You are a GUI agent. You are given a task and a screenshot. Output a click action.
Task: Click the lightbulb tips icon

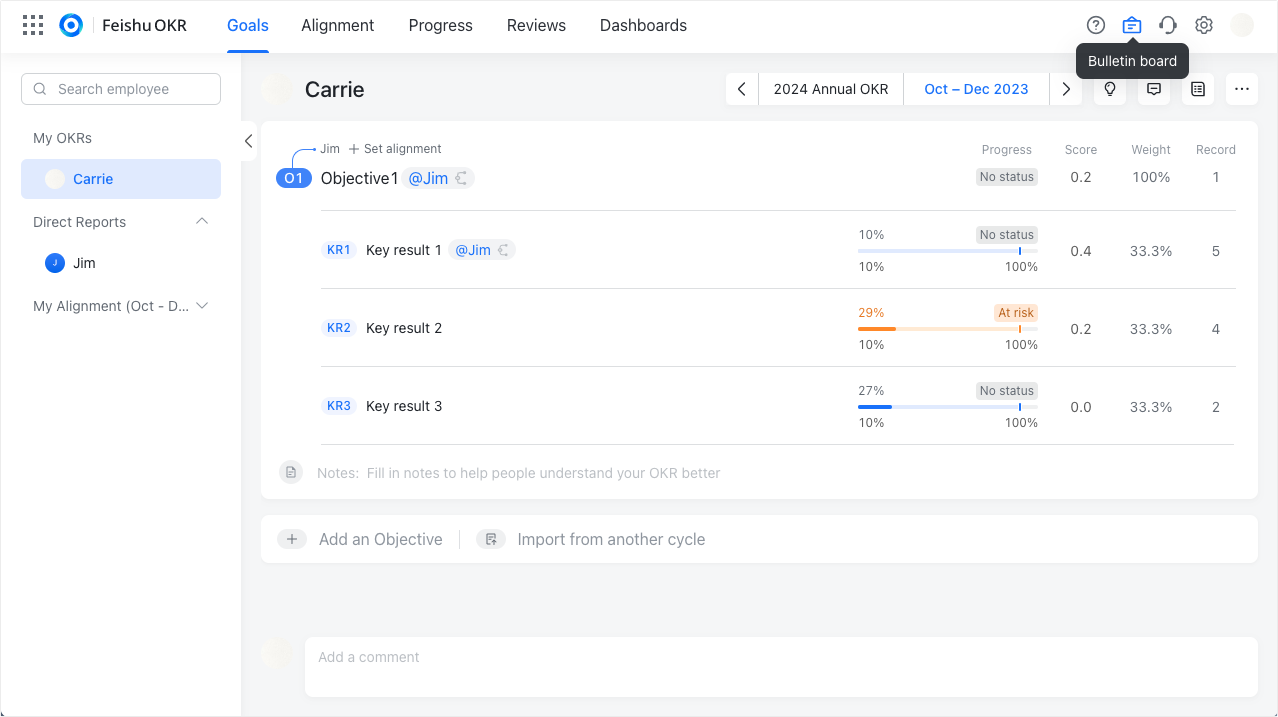tap(1109, 89)
